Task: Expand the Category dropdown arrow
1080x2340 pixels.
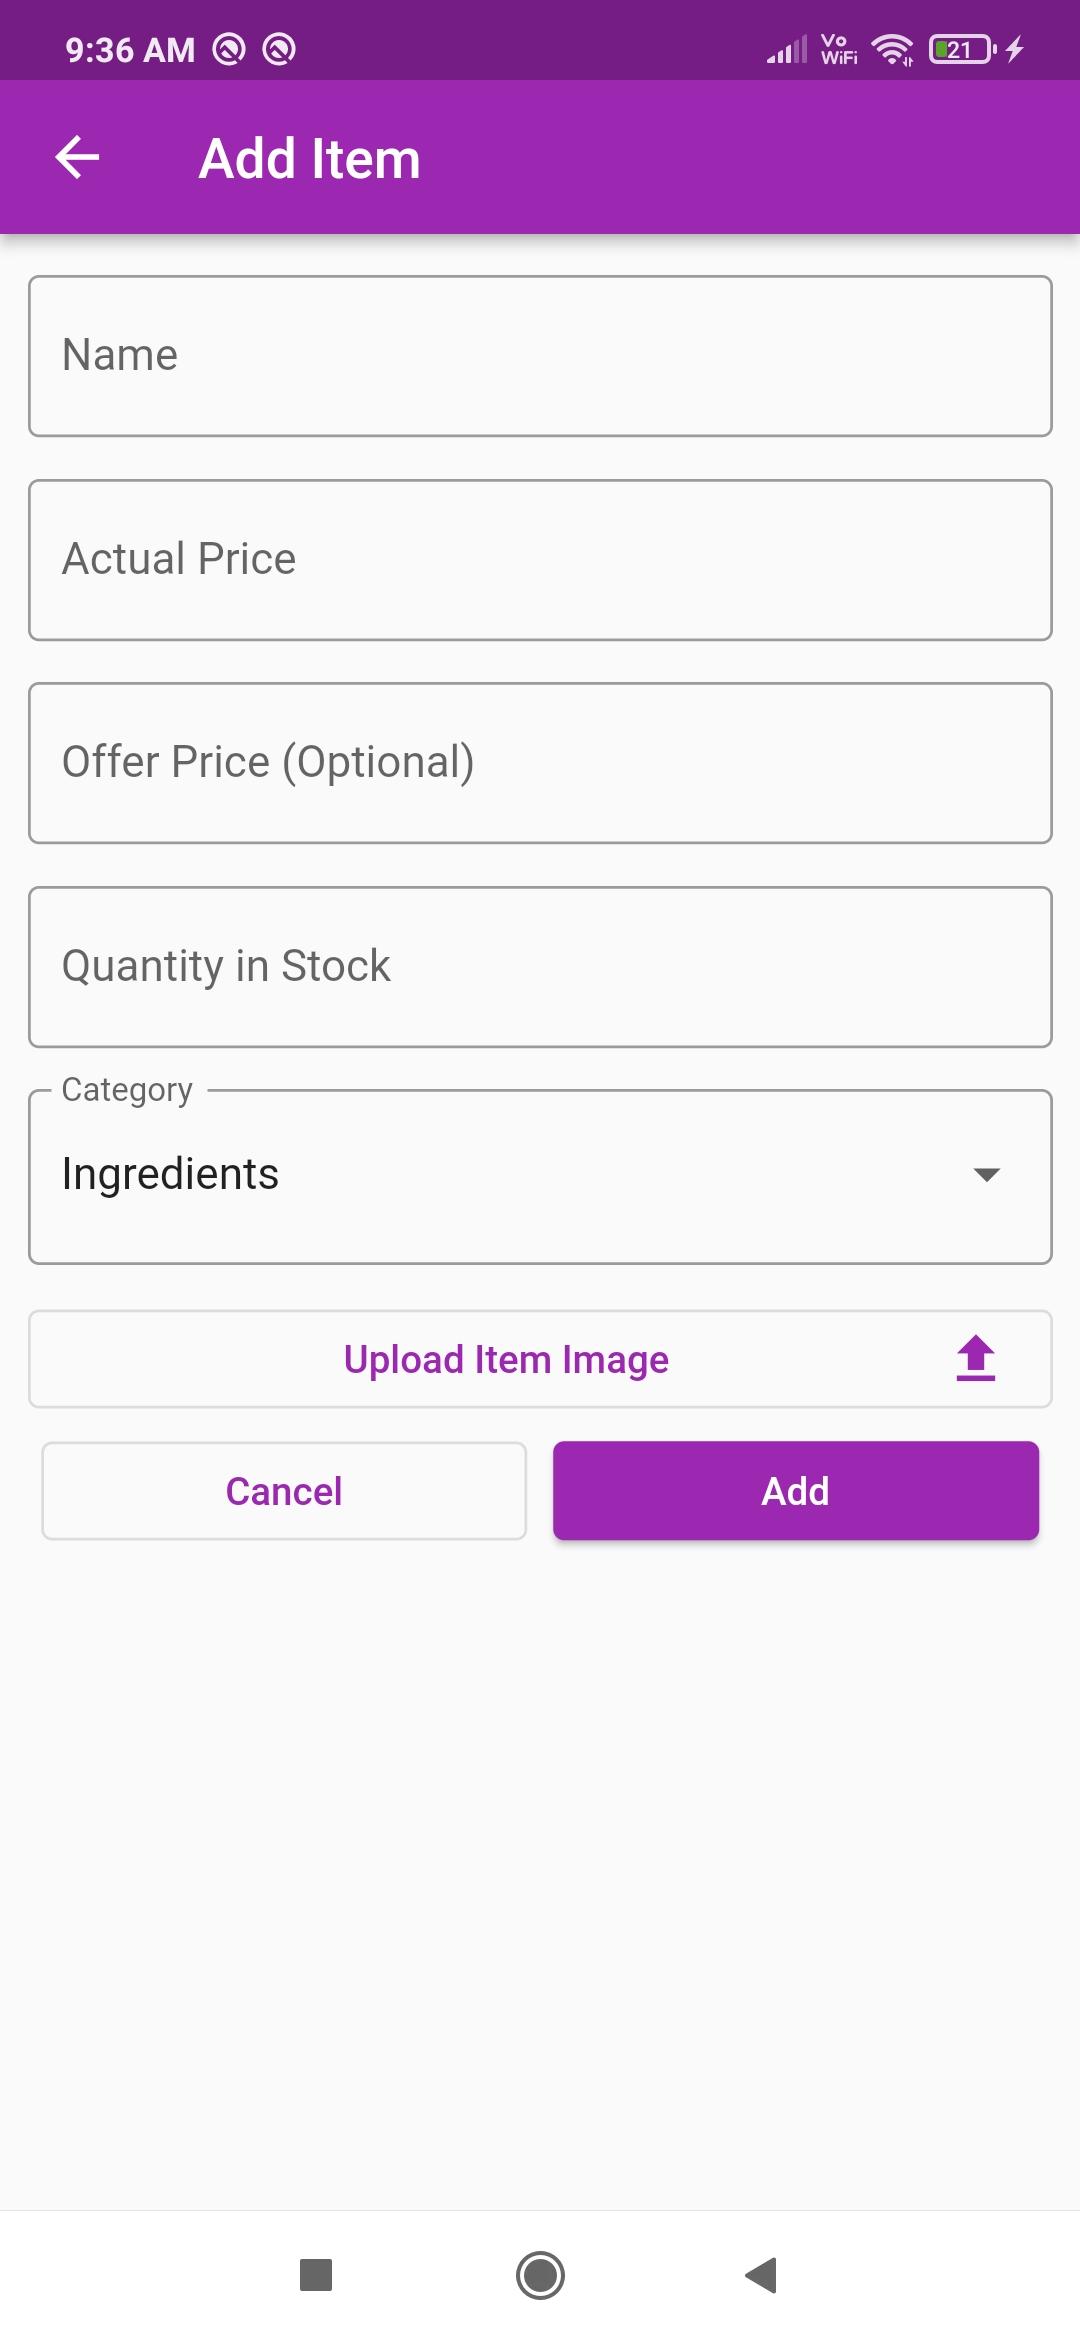Action: (x=986, y=1175)
